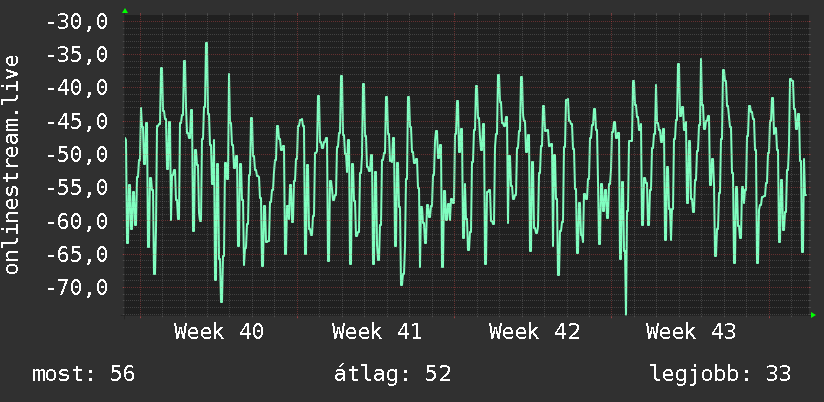This screenshot has width=824, height=402.
Task: Click the -70,0 Y-axis value
Action: pos(77,288)
